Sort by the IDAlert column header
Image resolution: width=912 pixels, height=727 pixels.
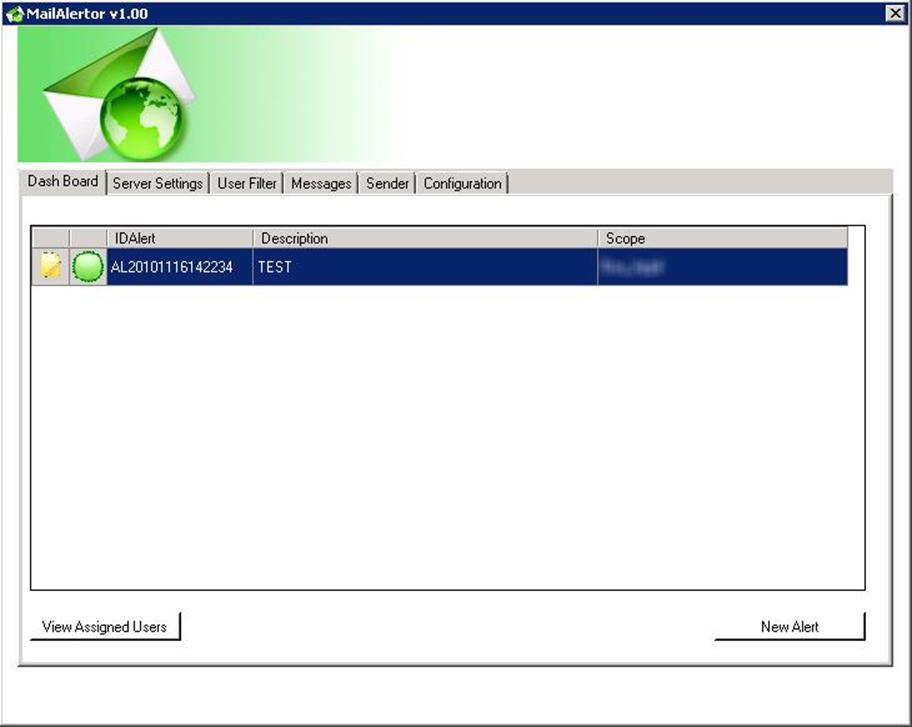click(180, 238)
